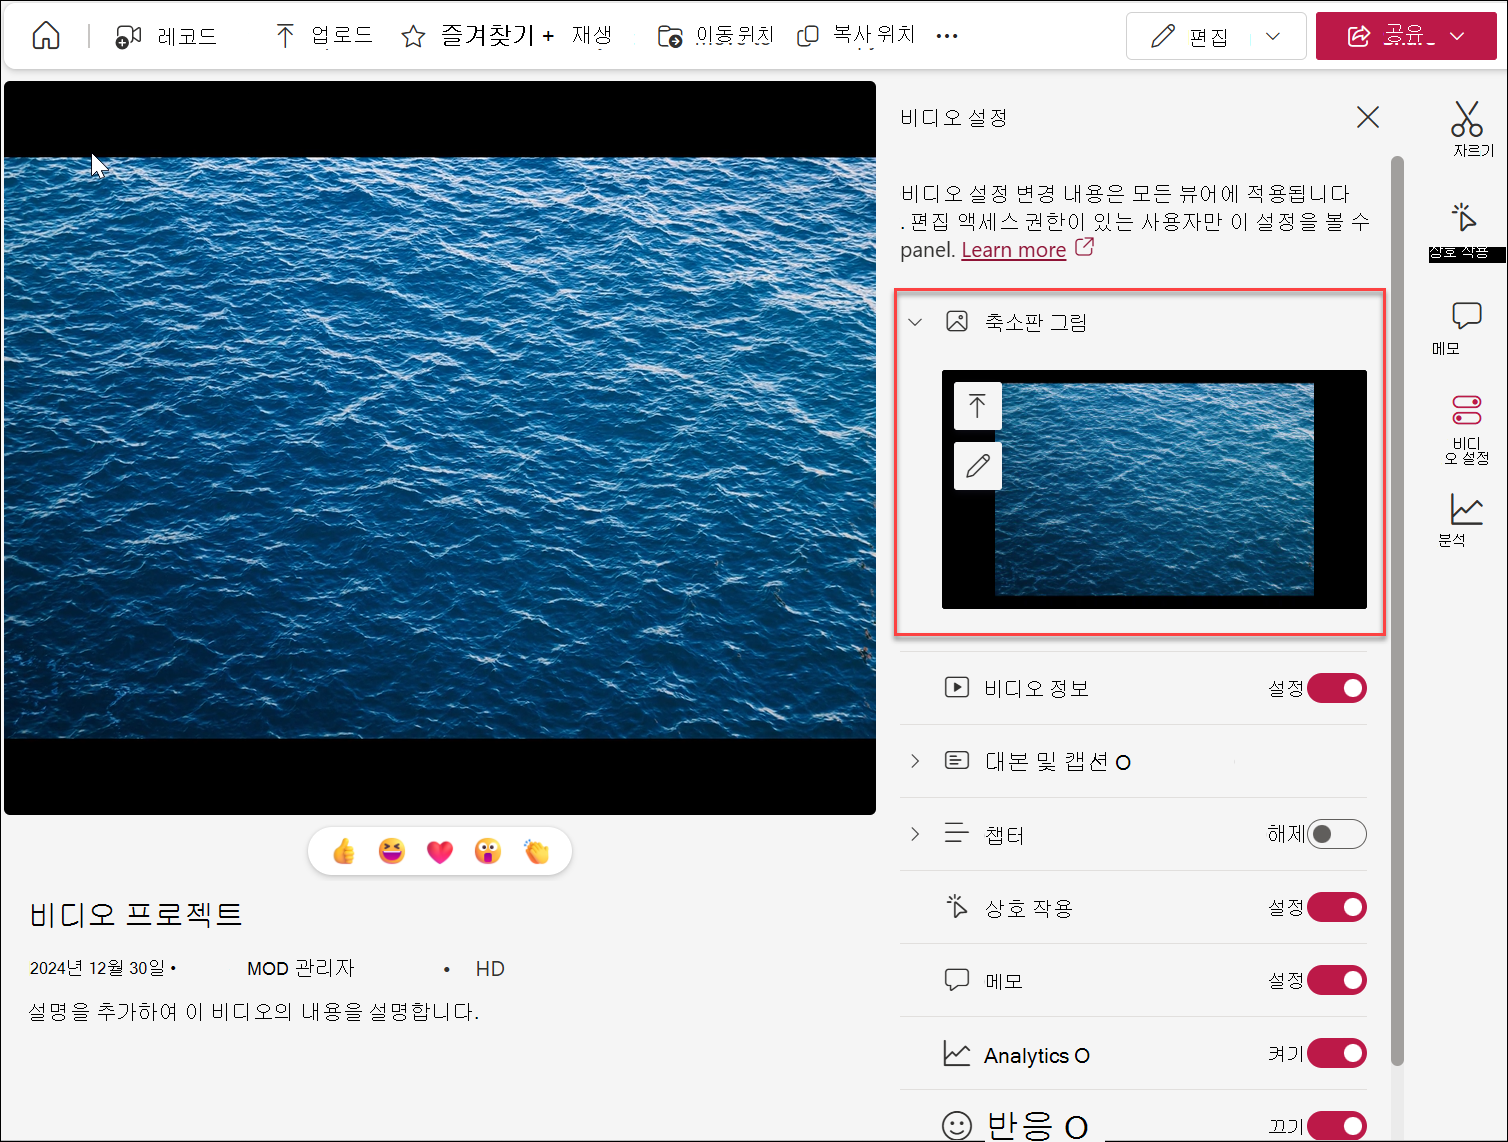Go to the home icon
The width and height of the screenshot is (1508, 1142).
[46, 36]
